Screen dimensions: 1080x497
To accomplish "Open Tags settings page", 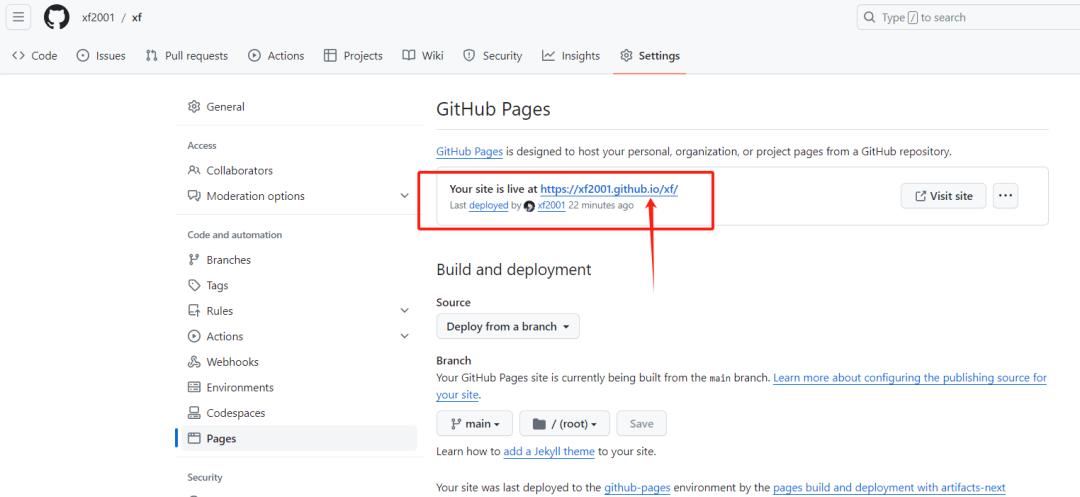I will point(300,286).
